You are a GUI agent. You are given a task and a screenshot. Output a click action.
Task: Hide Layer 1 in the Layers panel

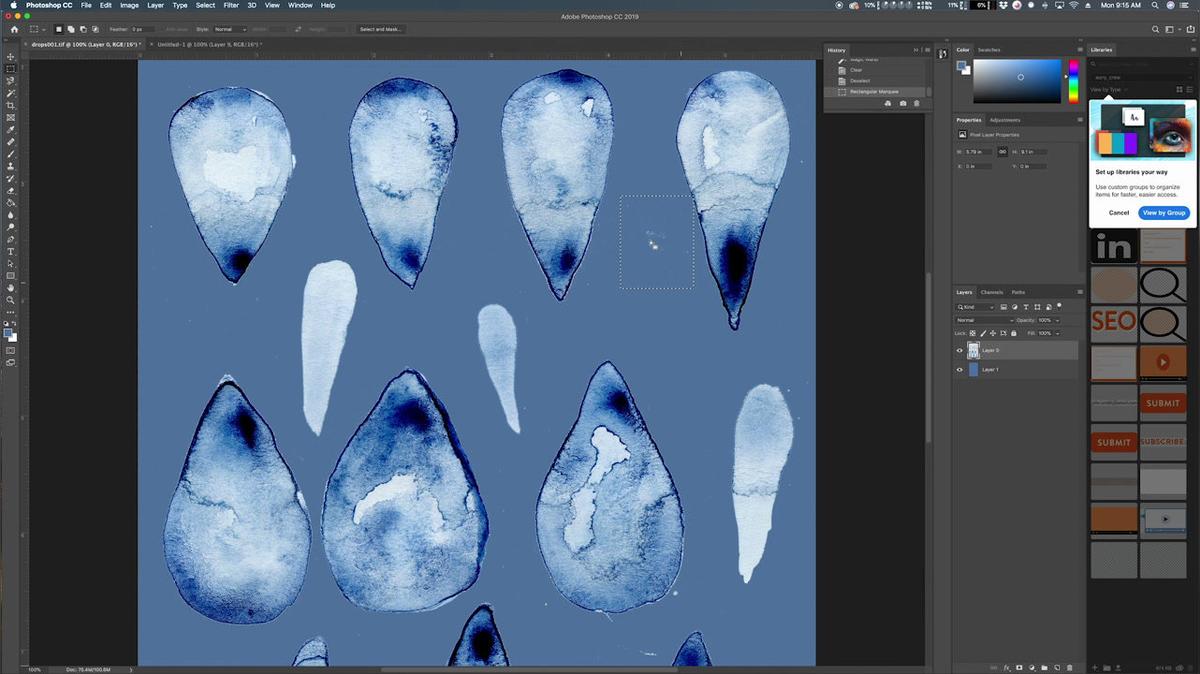959,369
